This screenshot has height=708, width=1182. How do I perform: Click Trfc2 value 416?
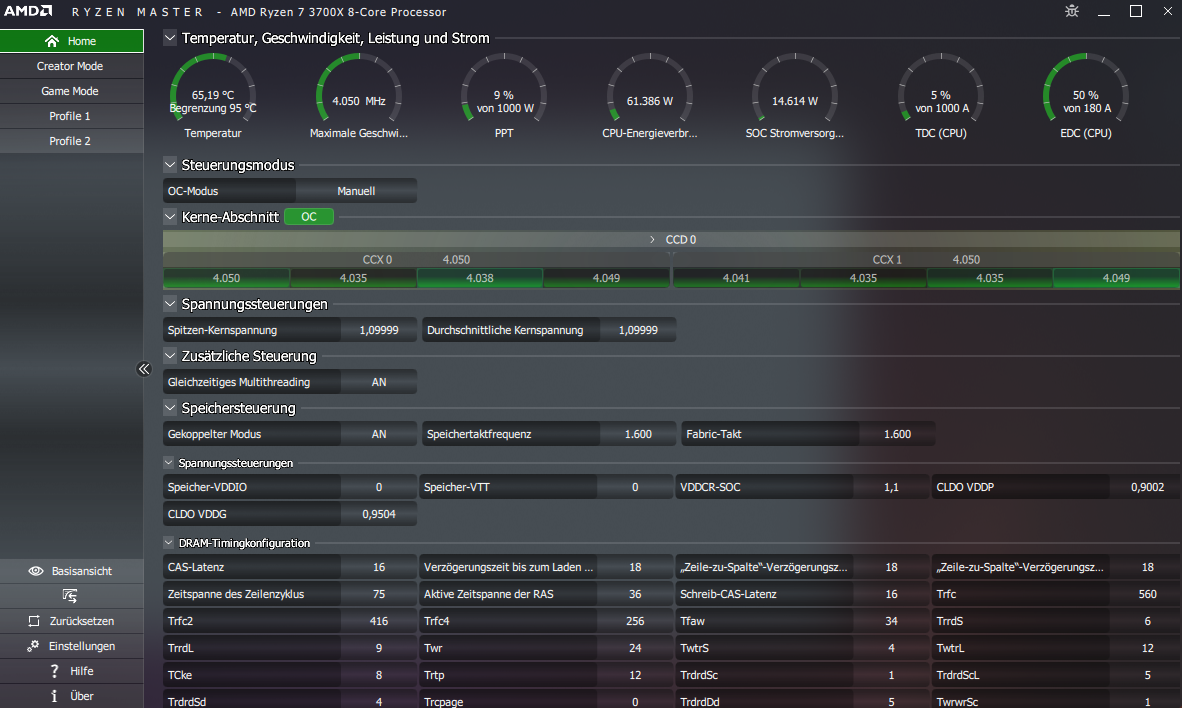coord(378,621)
